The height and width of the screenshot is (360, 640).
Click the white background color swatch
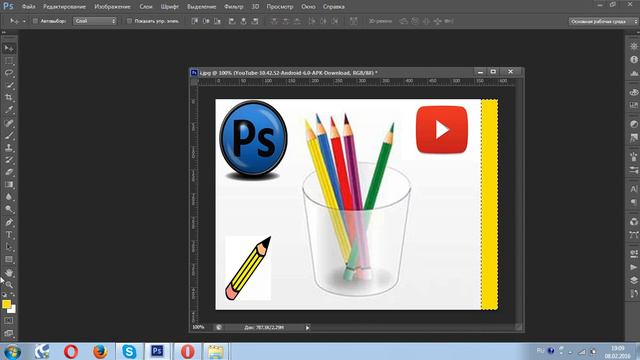click(x=13, y=310)
